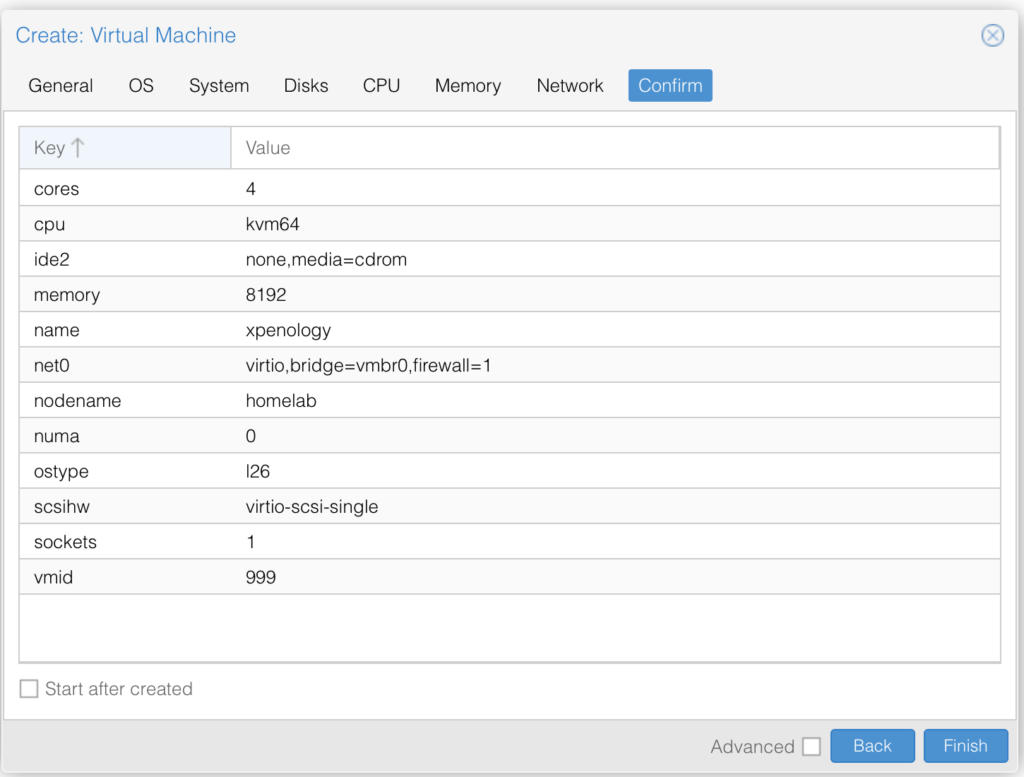Toggle the Advanced checkbox
The height and width of the screenshot is (777, 1024).
point(811,747)
